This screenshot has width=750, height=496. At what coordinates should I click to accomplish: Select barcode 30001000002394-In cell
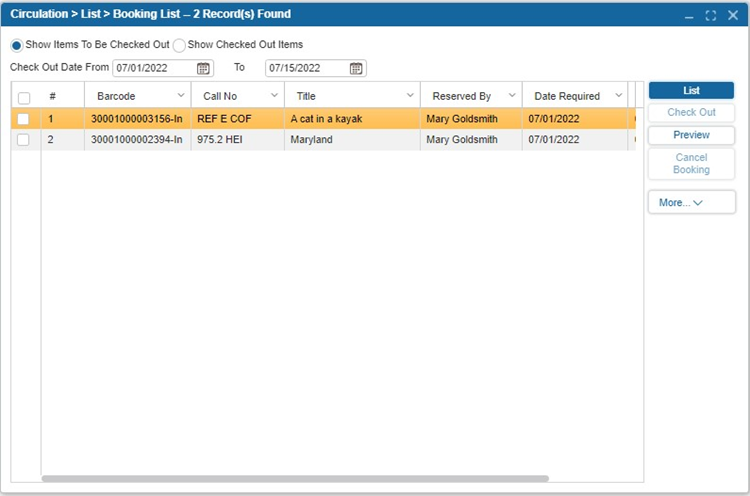point(137,140)
